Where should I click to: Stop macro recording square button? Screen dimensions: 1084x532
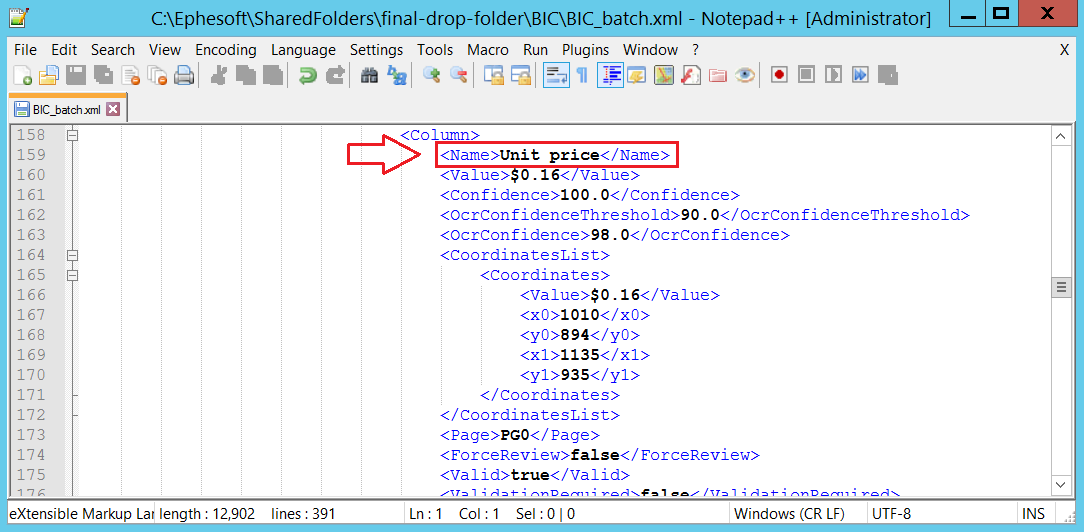[806, 75]
